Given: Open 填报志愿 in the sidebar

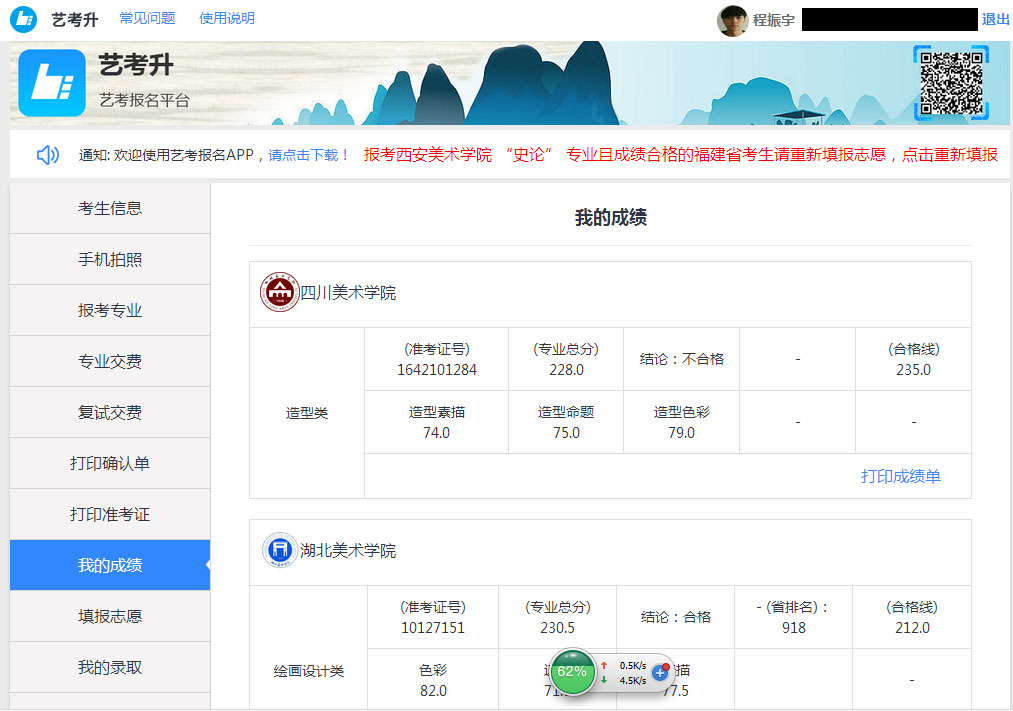Looking at the screenshot, I should (x=110, y=616).
